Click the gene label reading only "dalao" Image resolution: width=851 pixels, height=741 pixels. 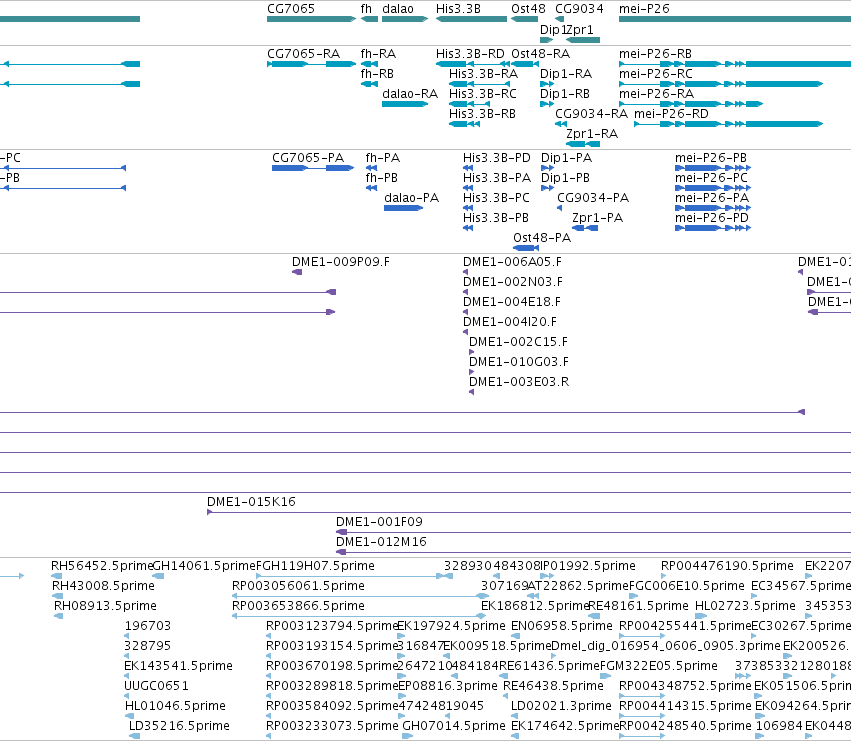[398, 9]
